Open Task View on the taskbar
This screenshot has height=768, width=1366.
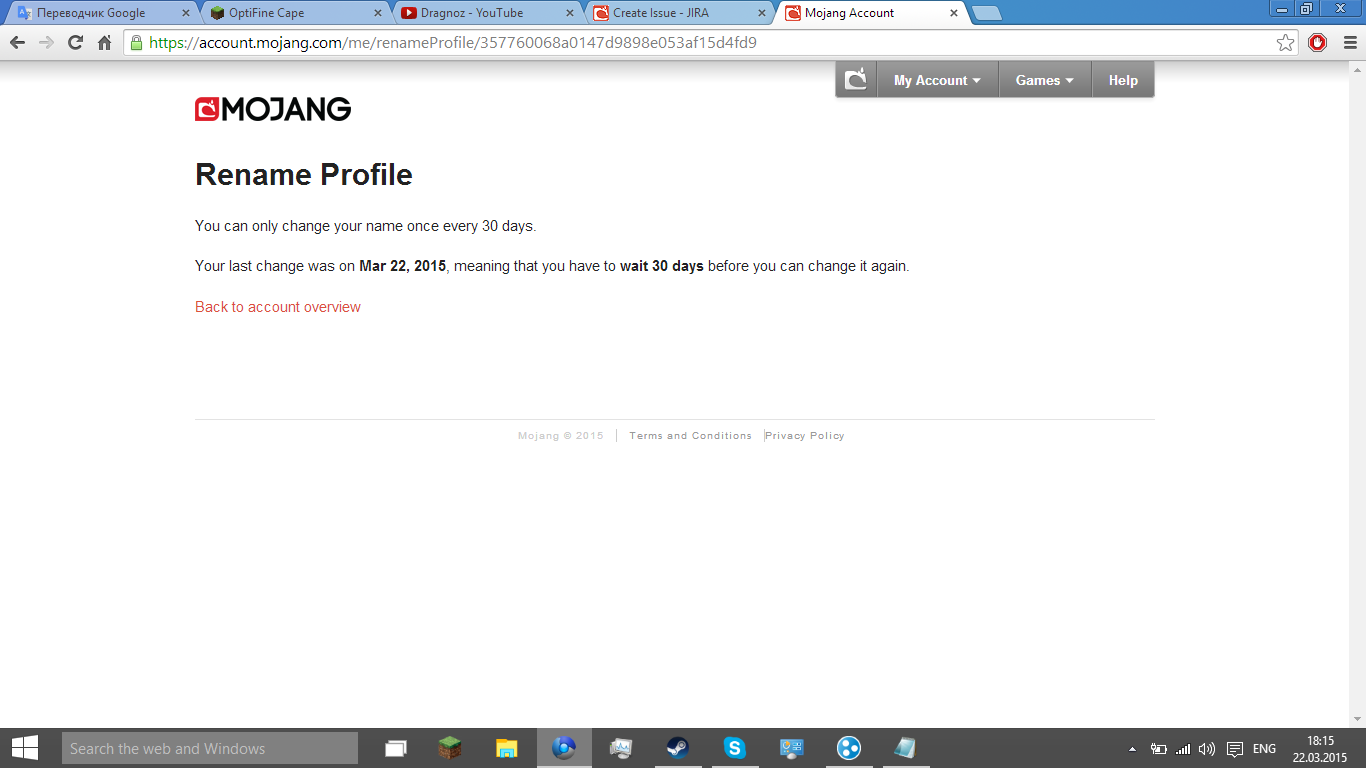coord(396,748)
